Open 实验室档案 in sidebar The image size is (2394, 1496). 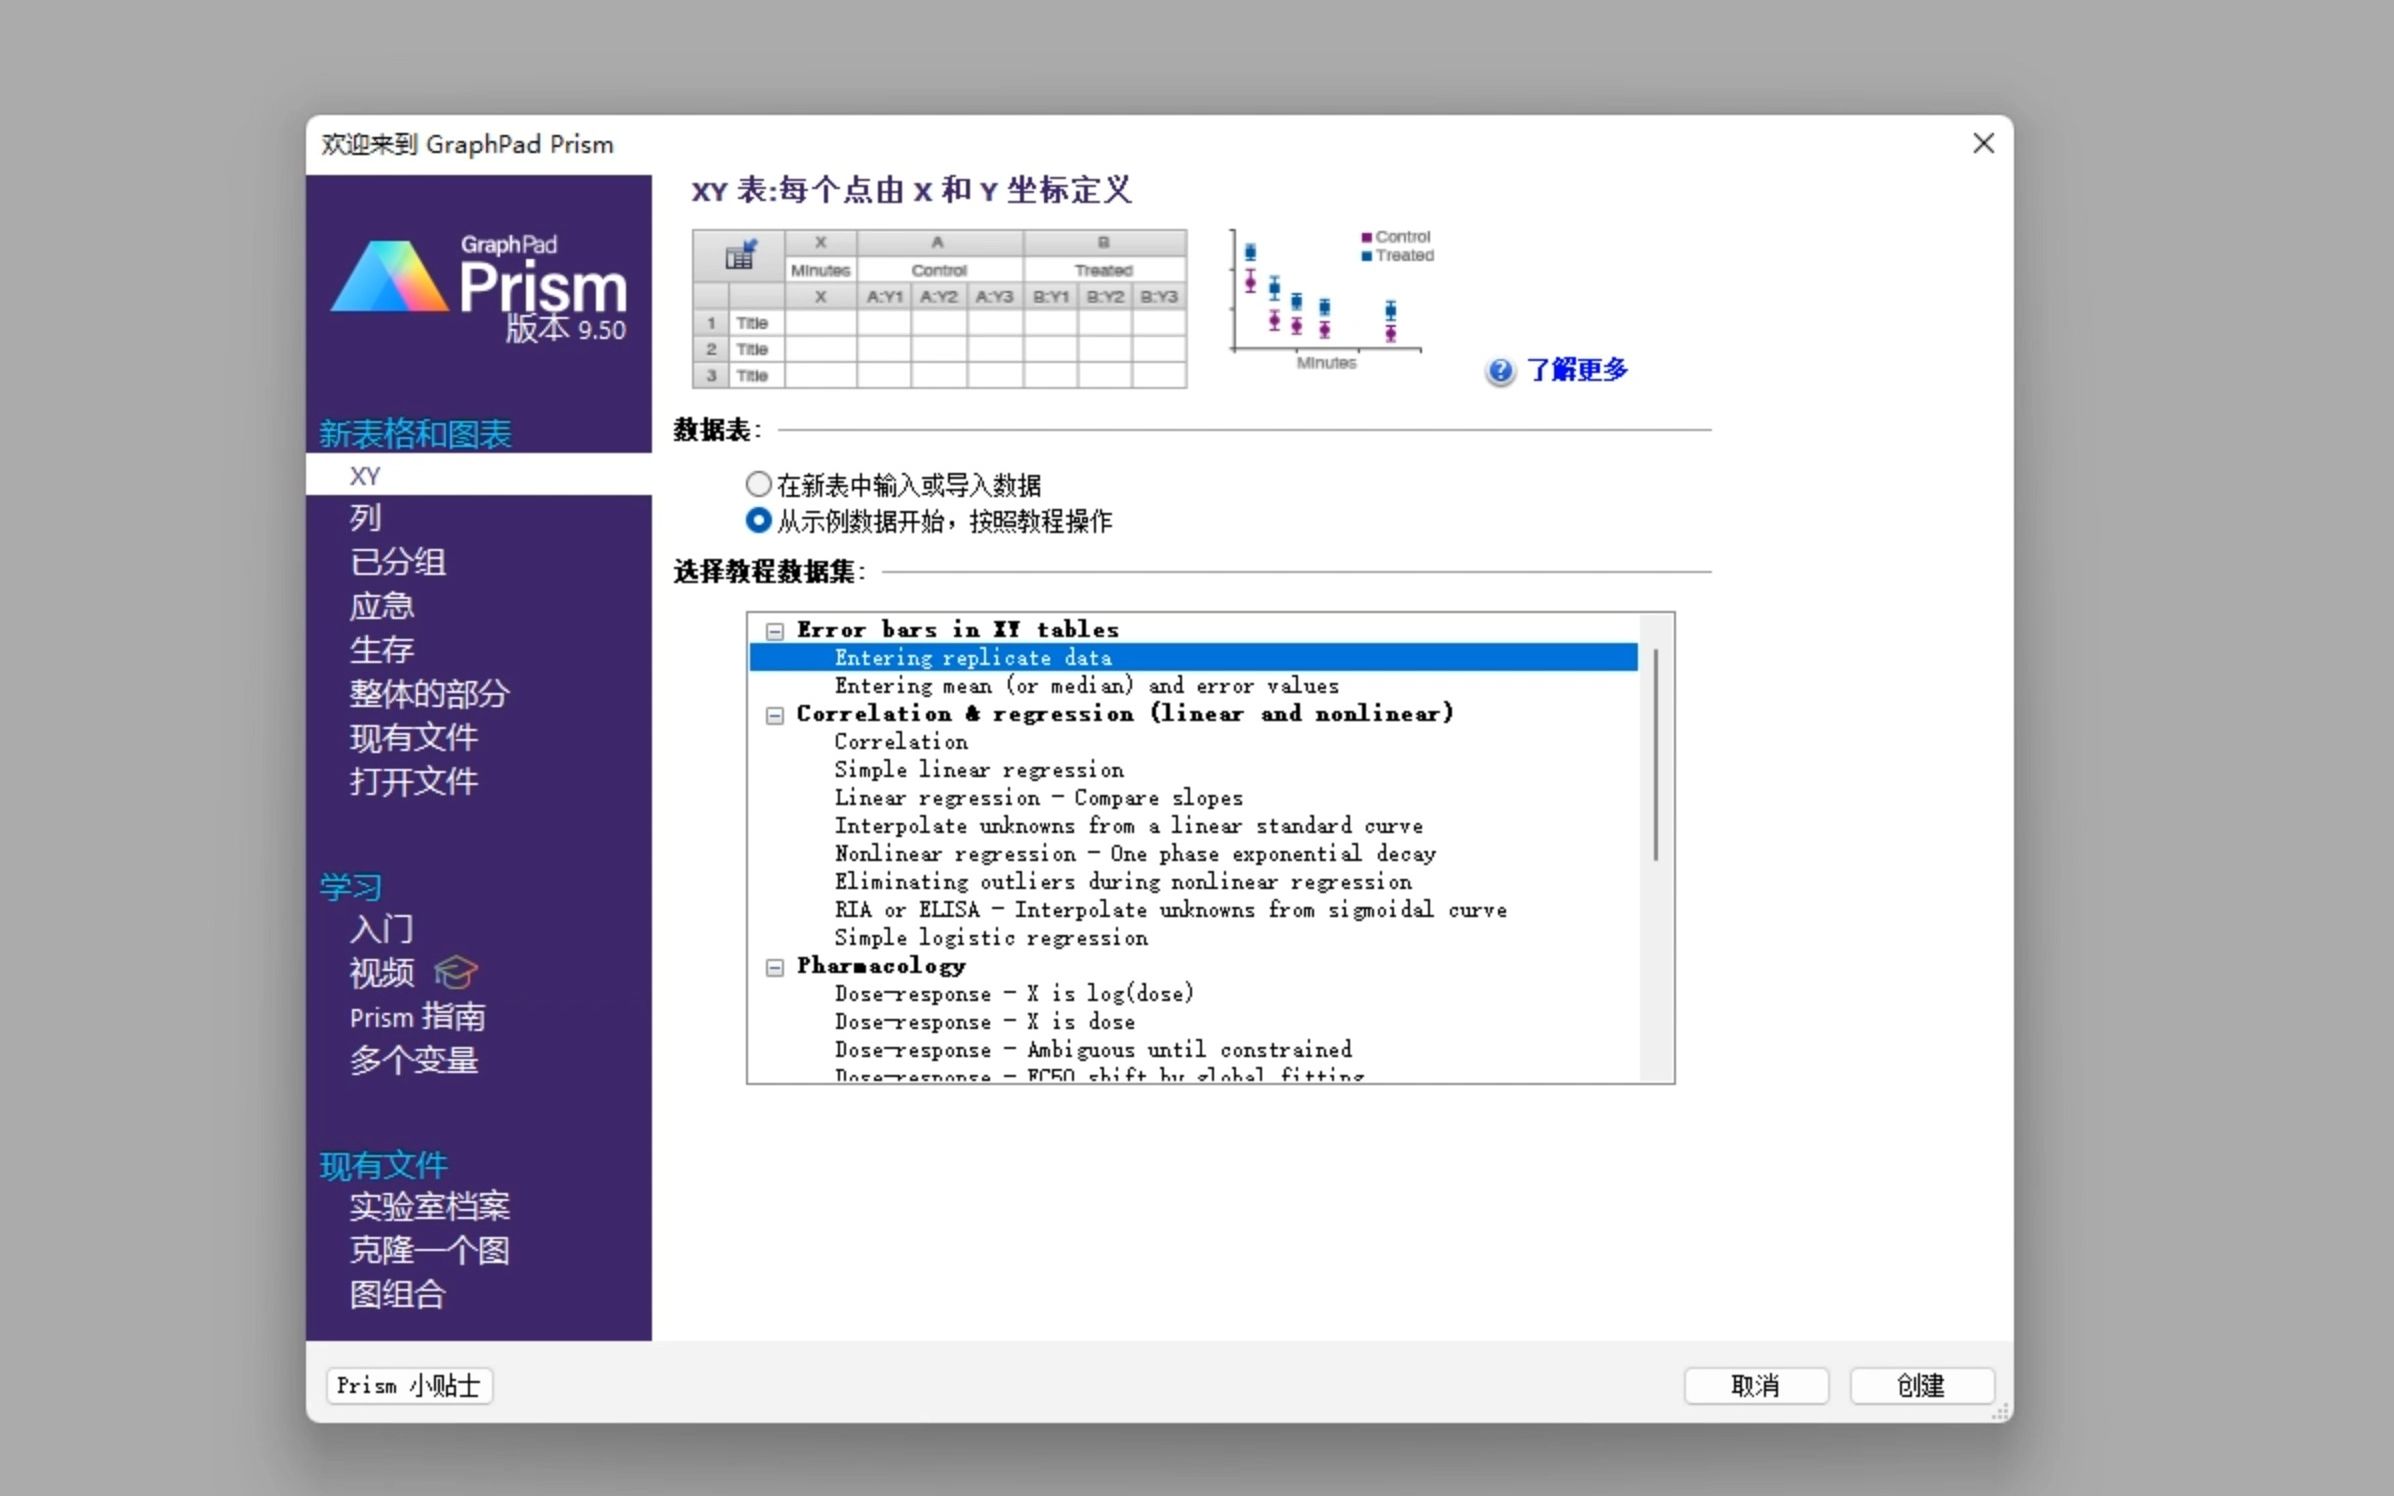429,1207
